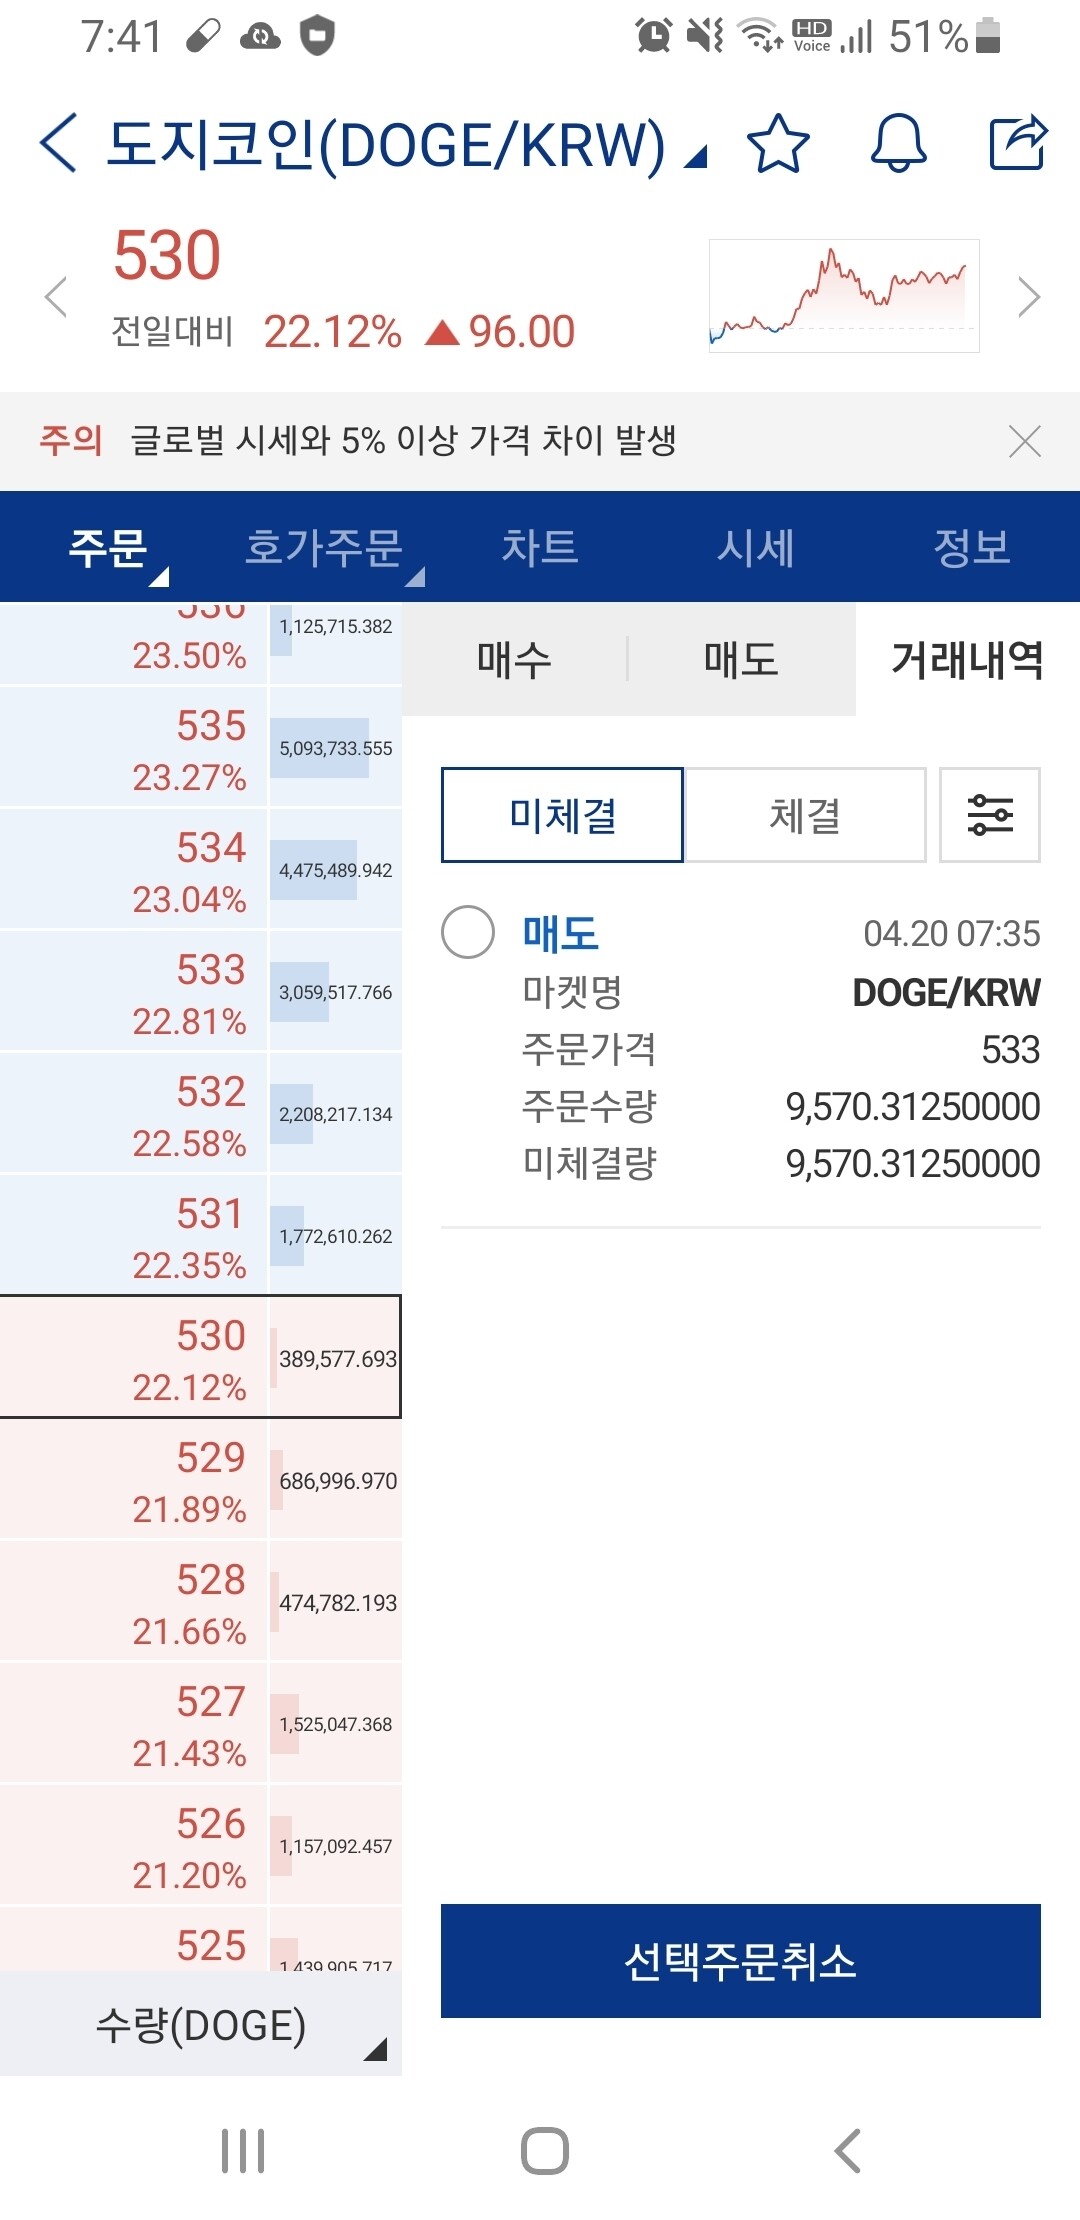The image size is (1080, 2220).
Task: Show next coin with right chevron
Action: coord(1029,297)
